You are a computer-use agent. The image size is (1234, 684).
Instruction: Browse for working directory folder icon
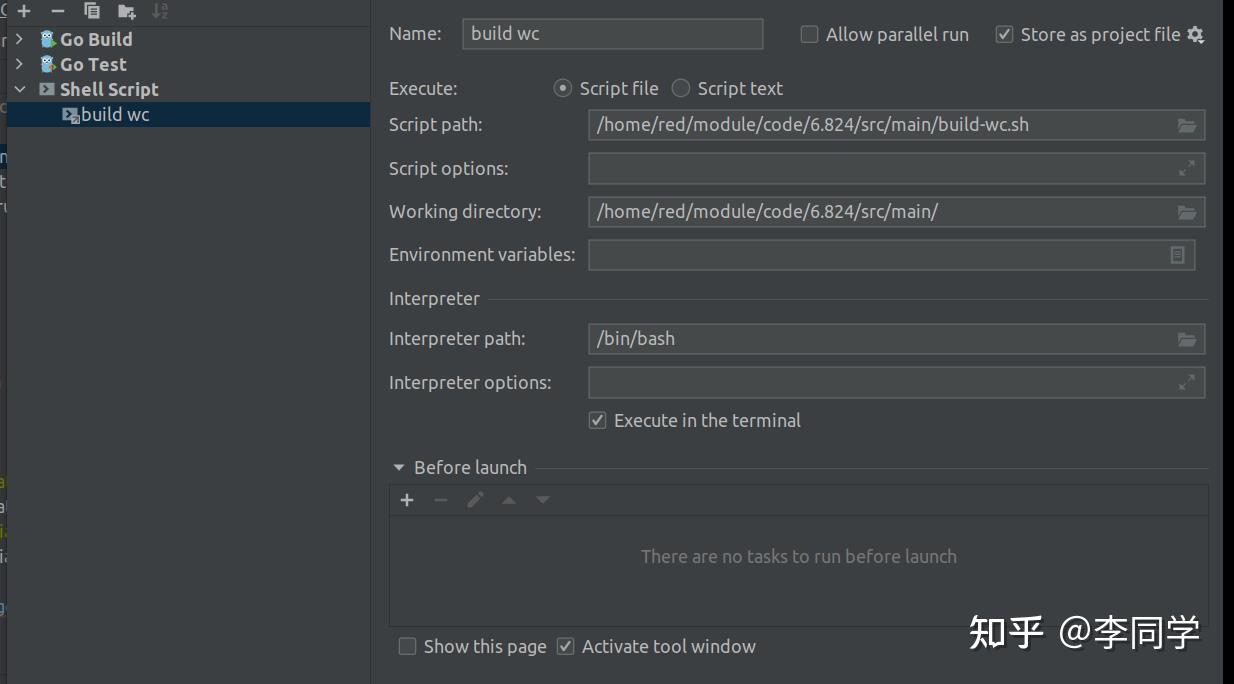(1186, 212)
